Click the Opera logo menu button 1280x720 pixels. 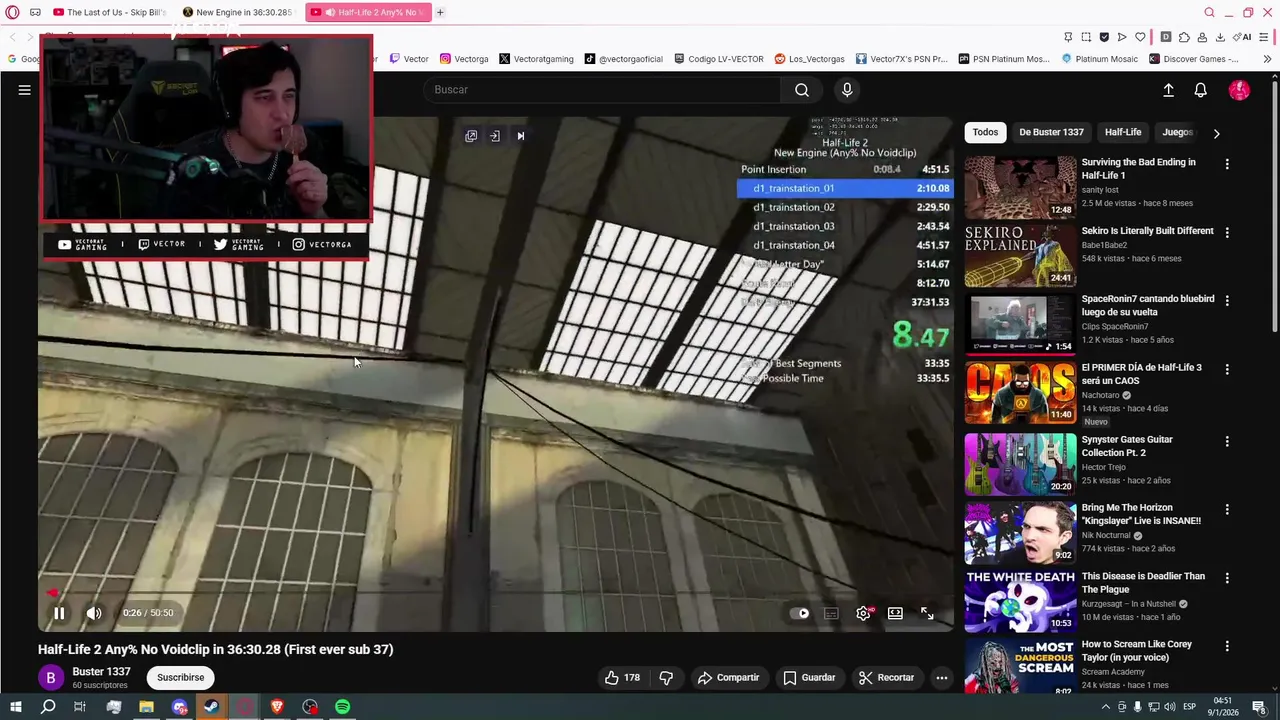coord(12,12)
